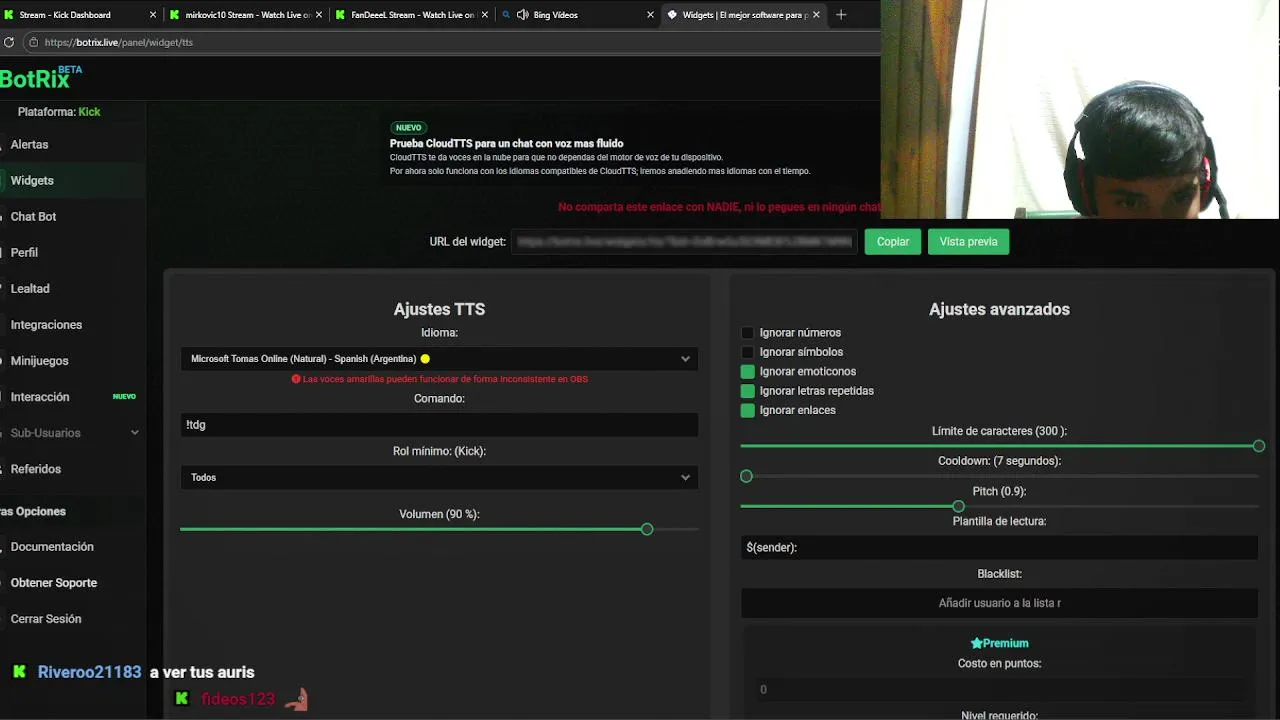This screenshot has width=1280, height=720.
Task: Expand the Sub-Usuarios menu
Action: [73, 433]
